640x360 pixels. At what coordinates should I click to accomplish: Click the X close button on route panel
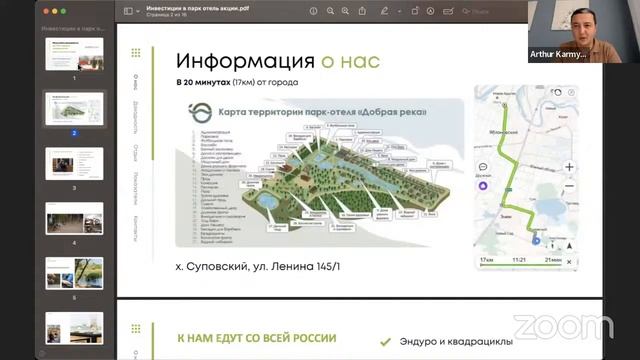click(569, 262)
